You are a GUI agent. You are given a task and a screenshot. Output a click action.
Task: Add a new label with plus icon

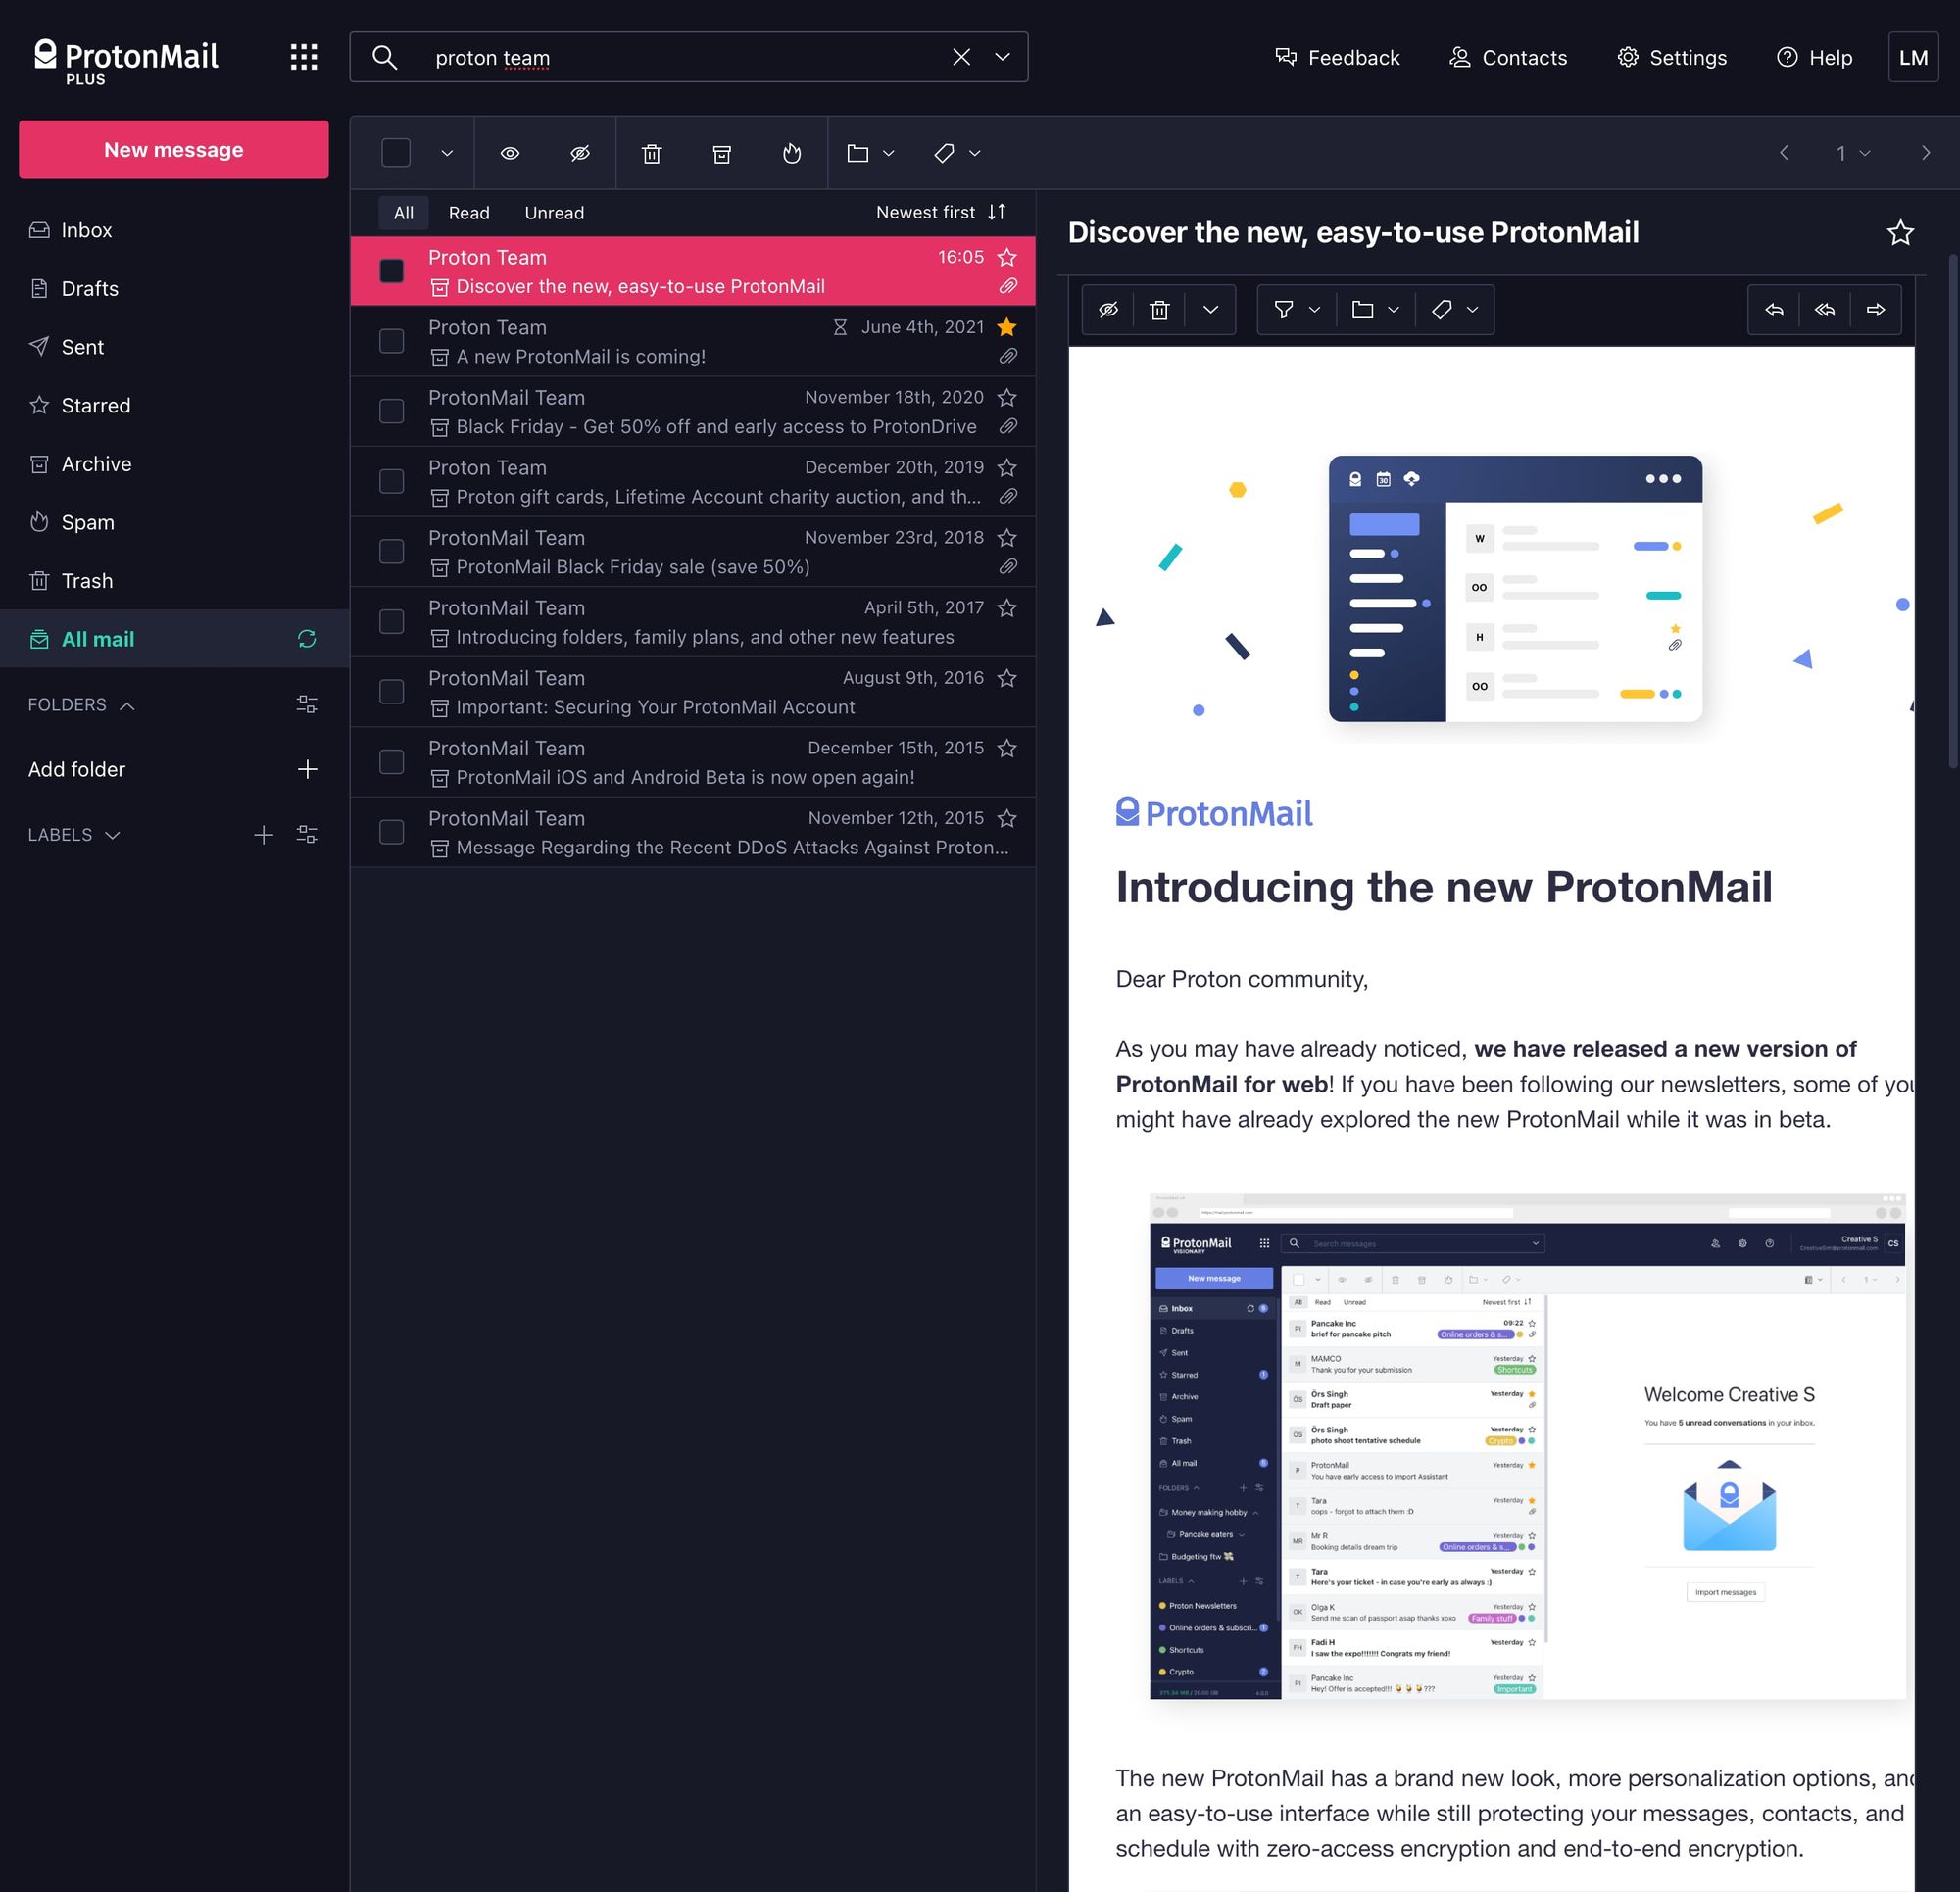point(263,835)
